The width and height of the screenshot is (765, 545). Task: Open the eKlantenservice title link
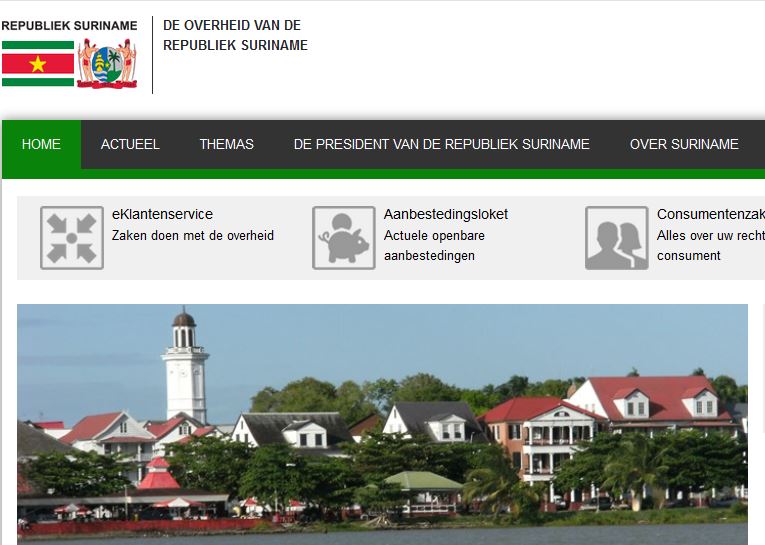(x=162, y=214)
